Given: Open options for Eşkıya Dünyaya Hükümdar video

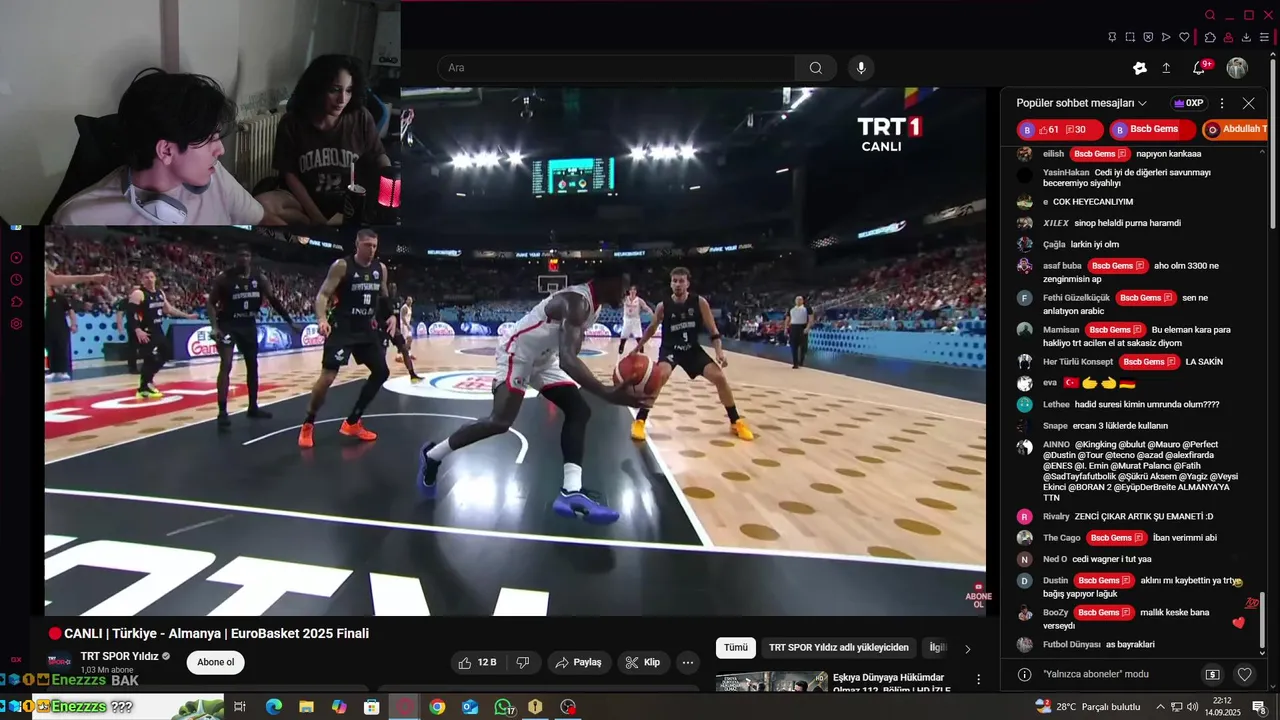Looking at the screenshot, I should click(x=978, y=680).
